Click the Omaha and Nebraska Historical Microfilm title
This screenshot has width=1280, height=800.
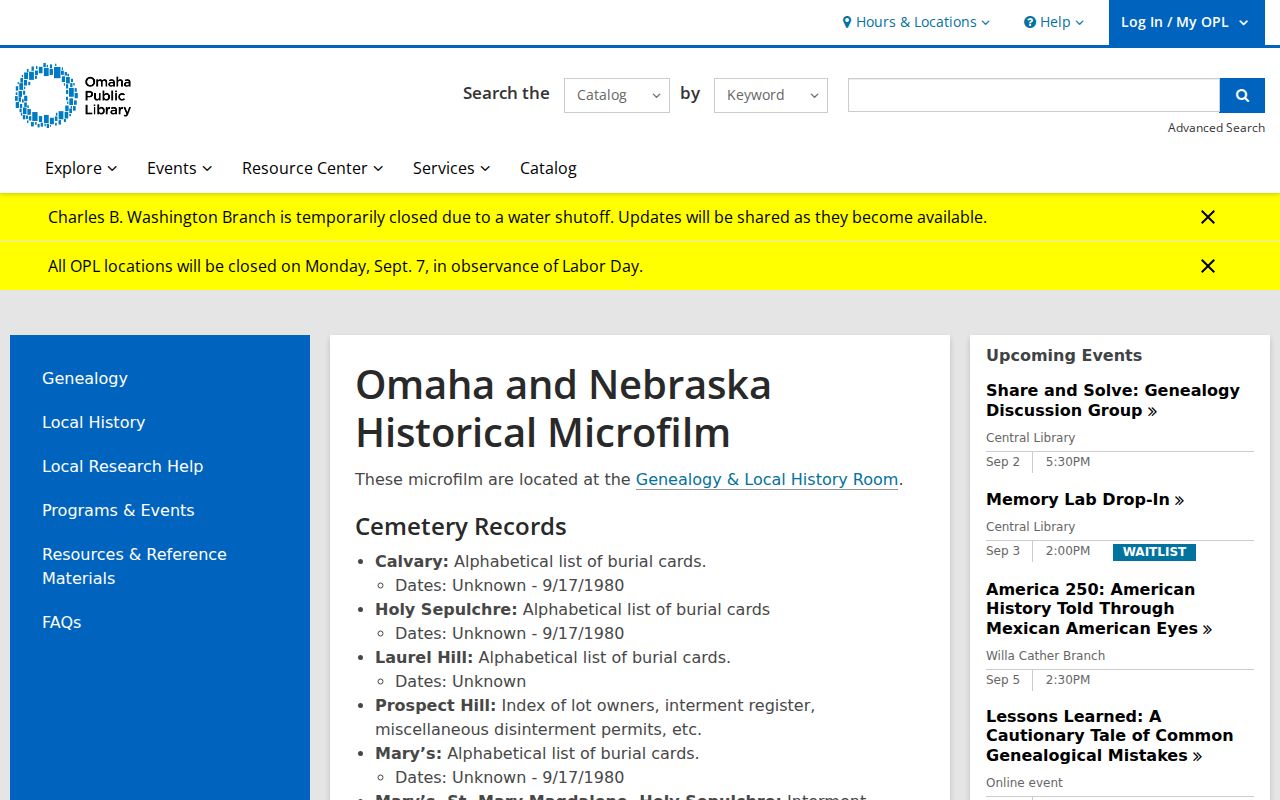coord(563,409)
